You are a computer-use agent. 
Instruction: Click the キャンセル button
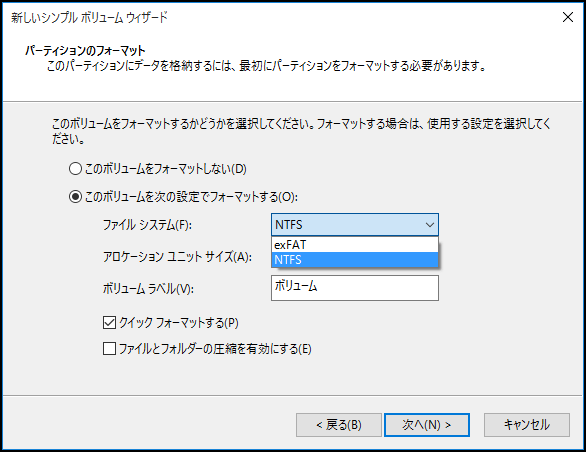527,425
